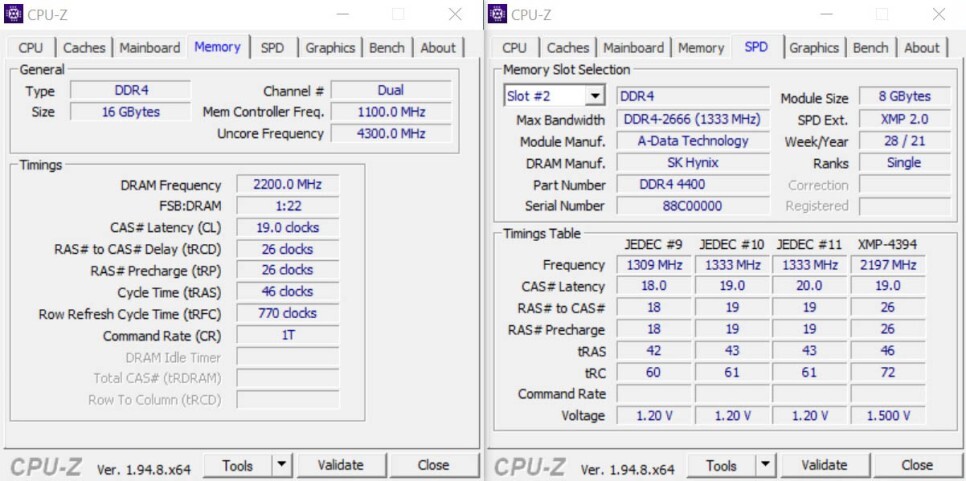Image resolution: width=966 pixels, height=481 pixels.
Task: Open Graphics tab in the right window
Action: [x=814, y=47]
